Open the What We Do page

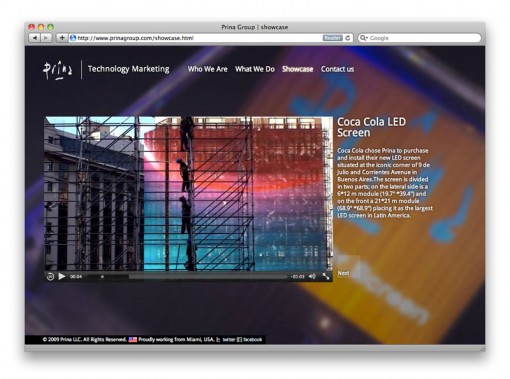[x=255, y=69]
